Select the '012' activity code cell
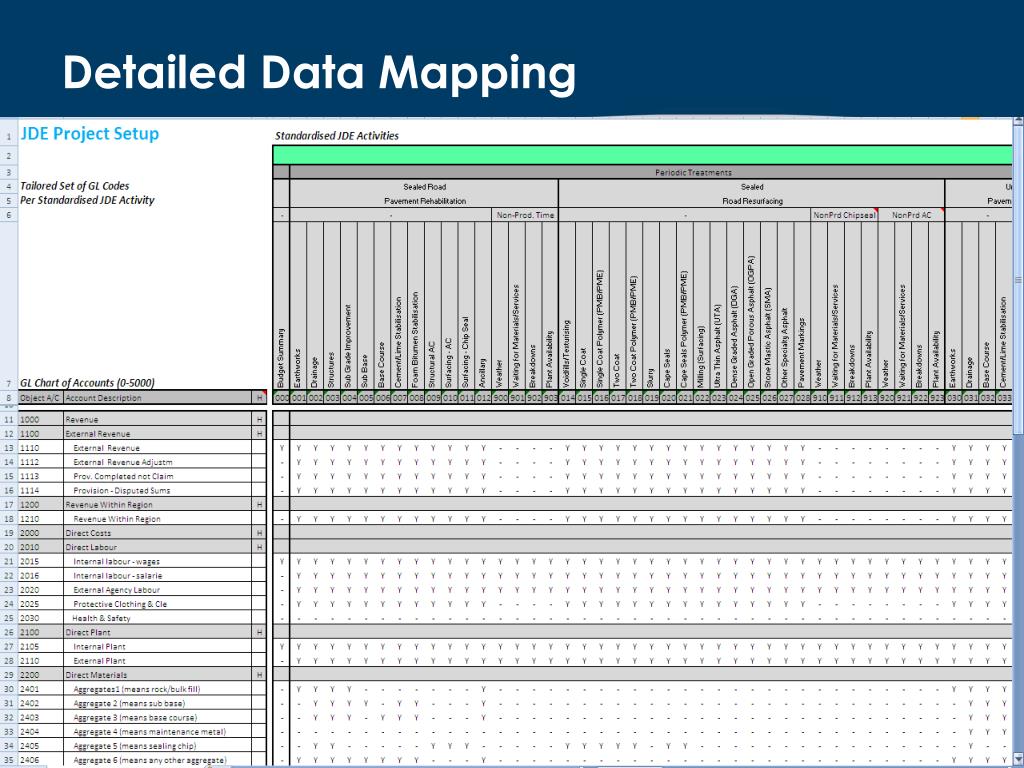 pyautogui.click(x=483, y=398)
